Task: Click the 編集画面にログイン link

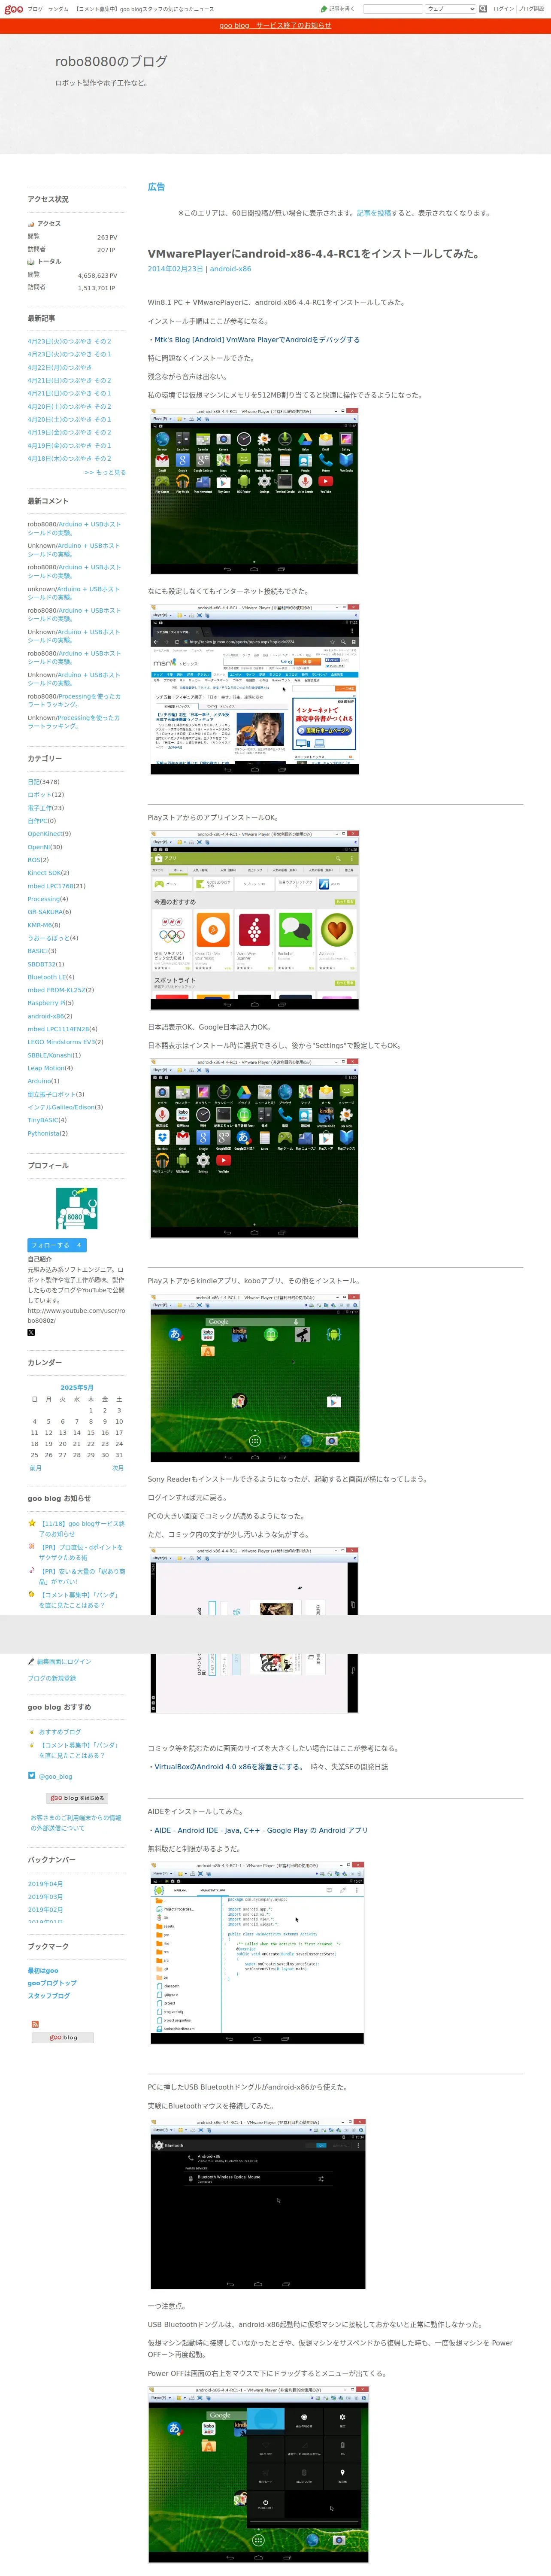Action: point(64,1662)
